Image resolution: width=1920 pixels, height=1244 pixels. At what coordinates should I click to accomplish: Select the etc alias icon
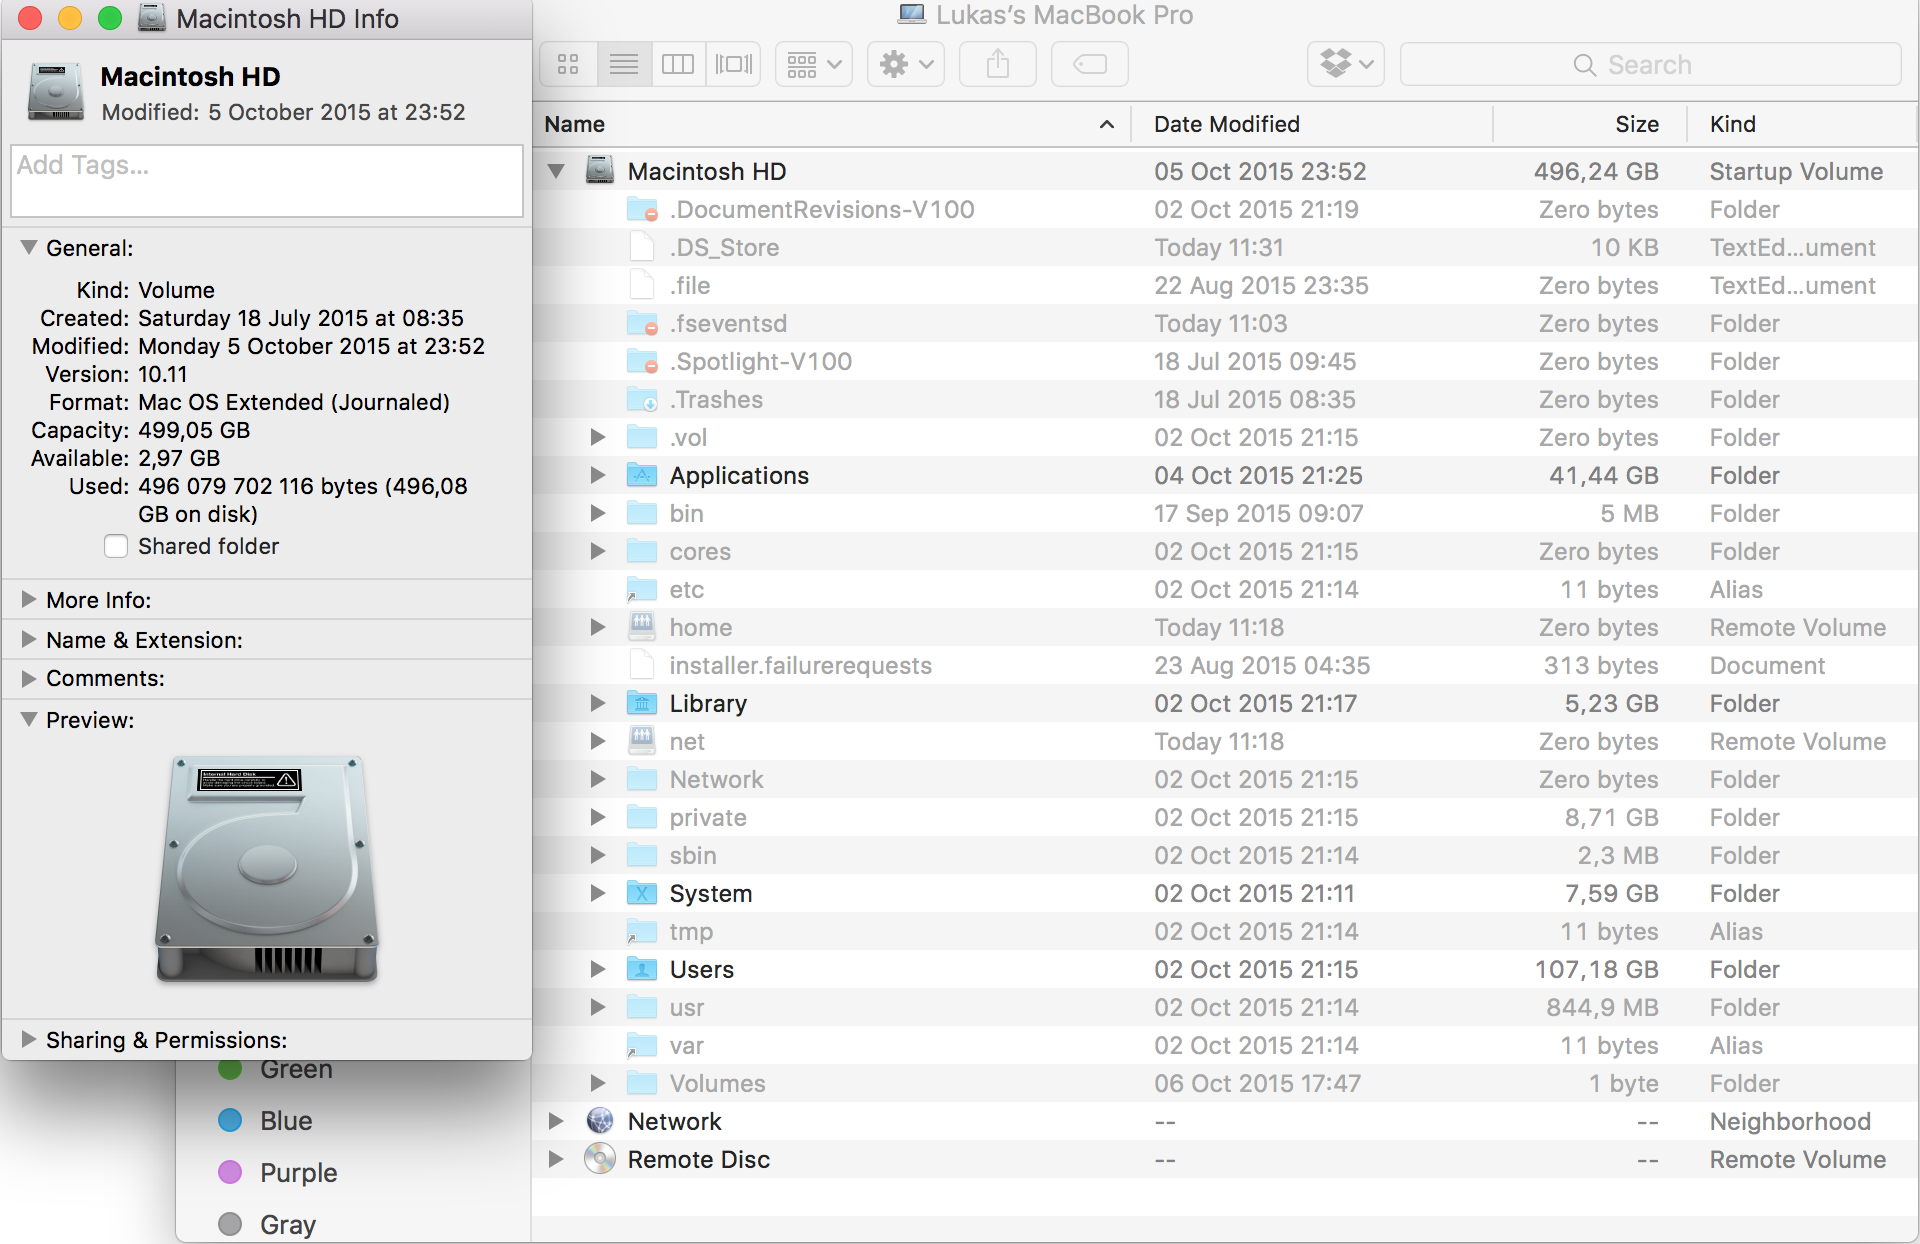click(642, 589)
